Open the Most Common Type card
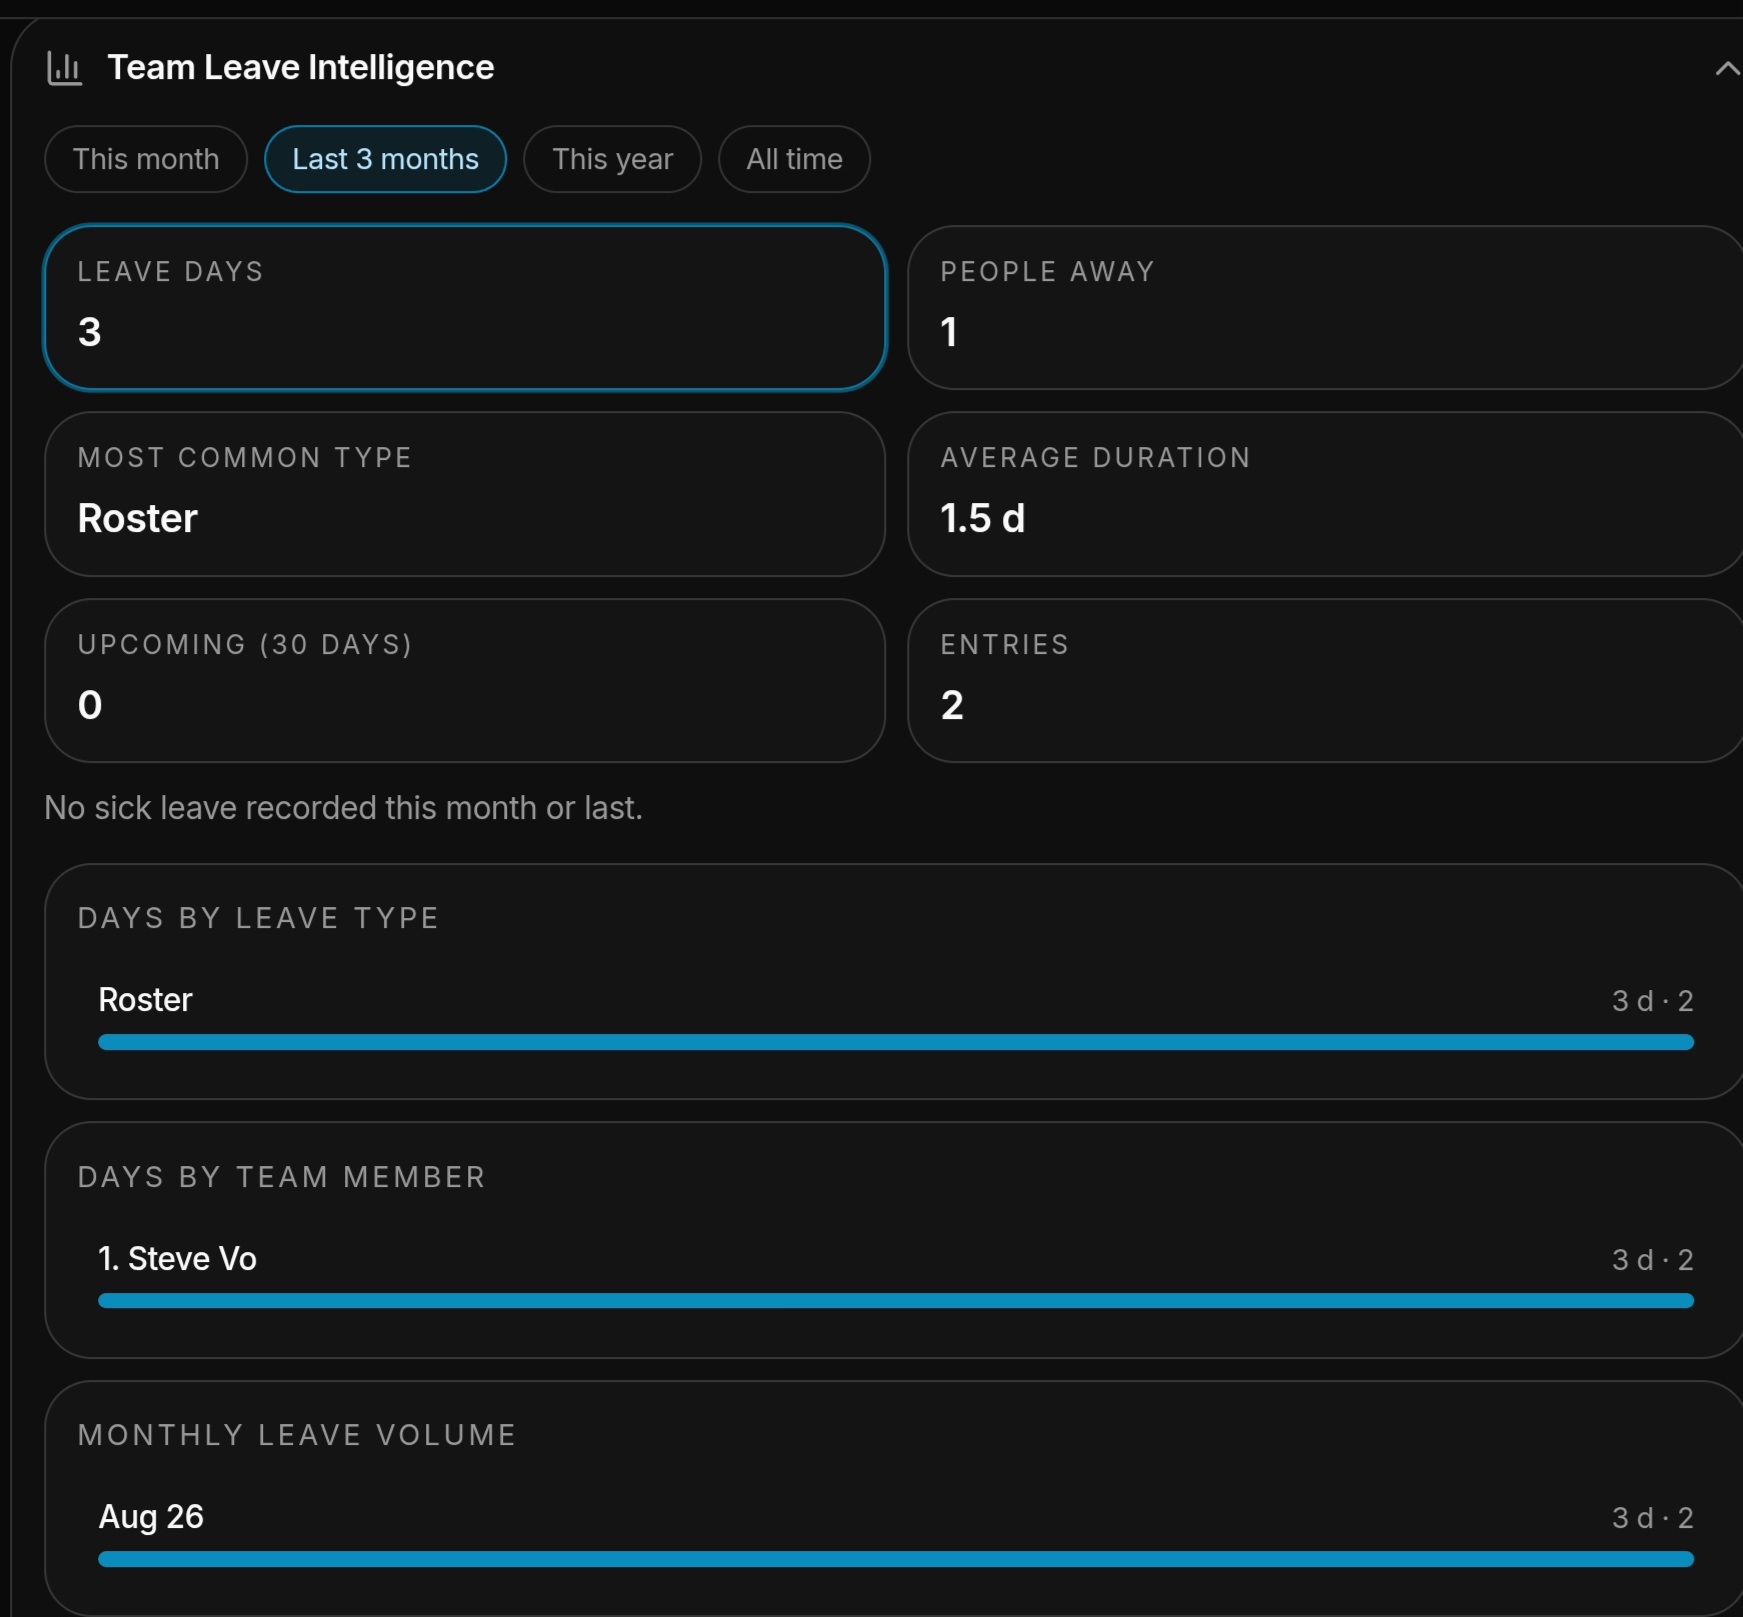 tap(465, 494)
